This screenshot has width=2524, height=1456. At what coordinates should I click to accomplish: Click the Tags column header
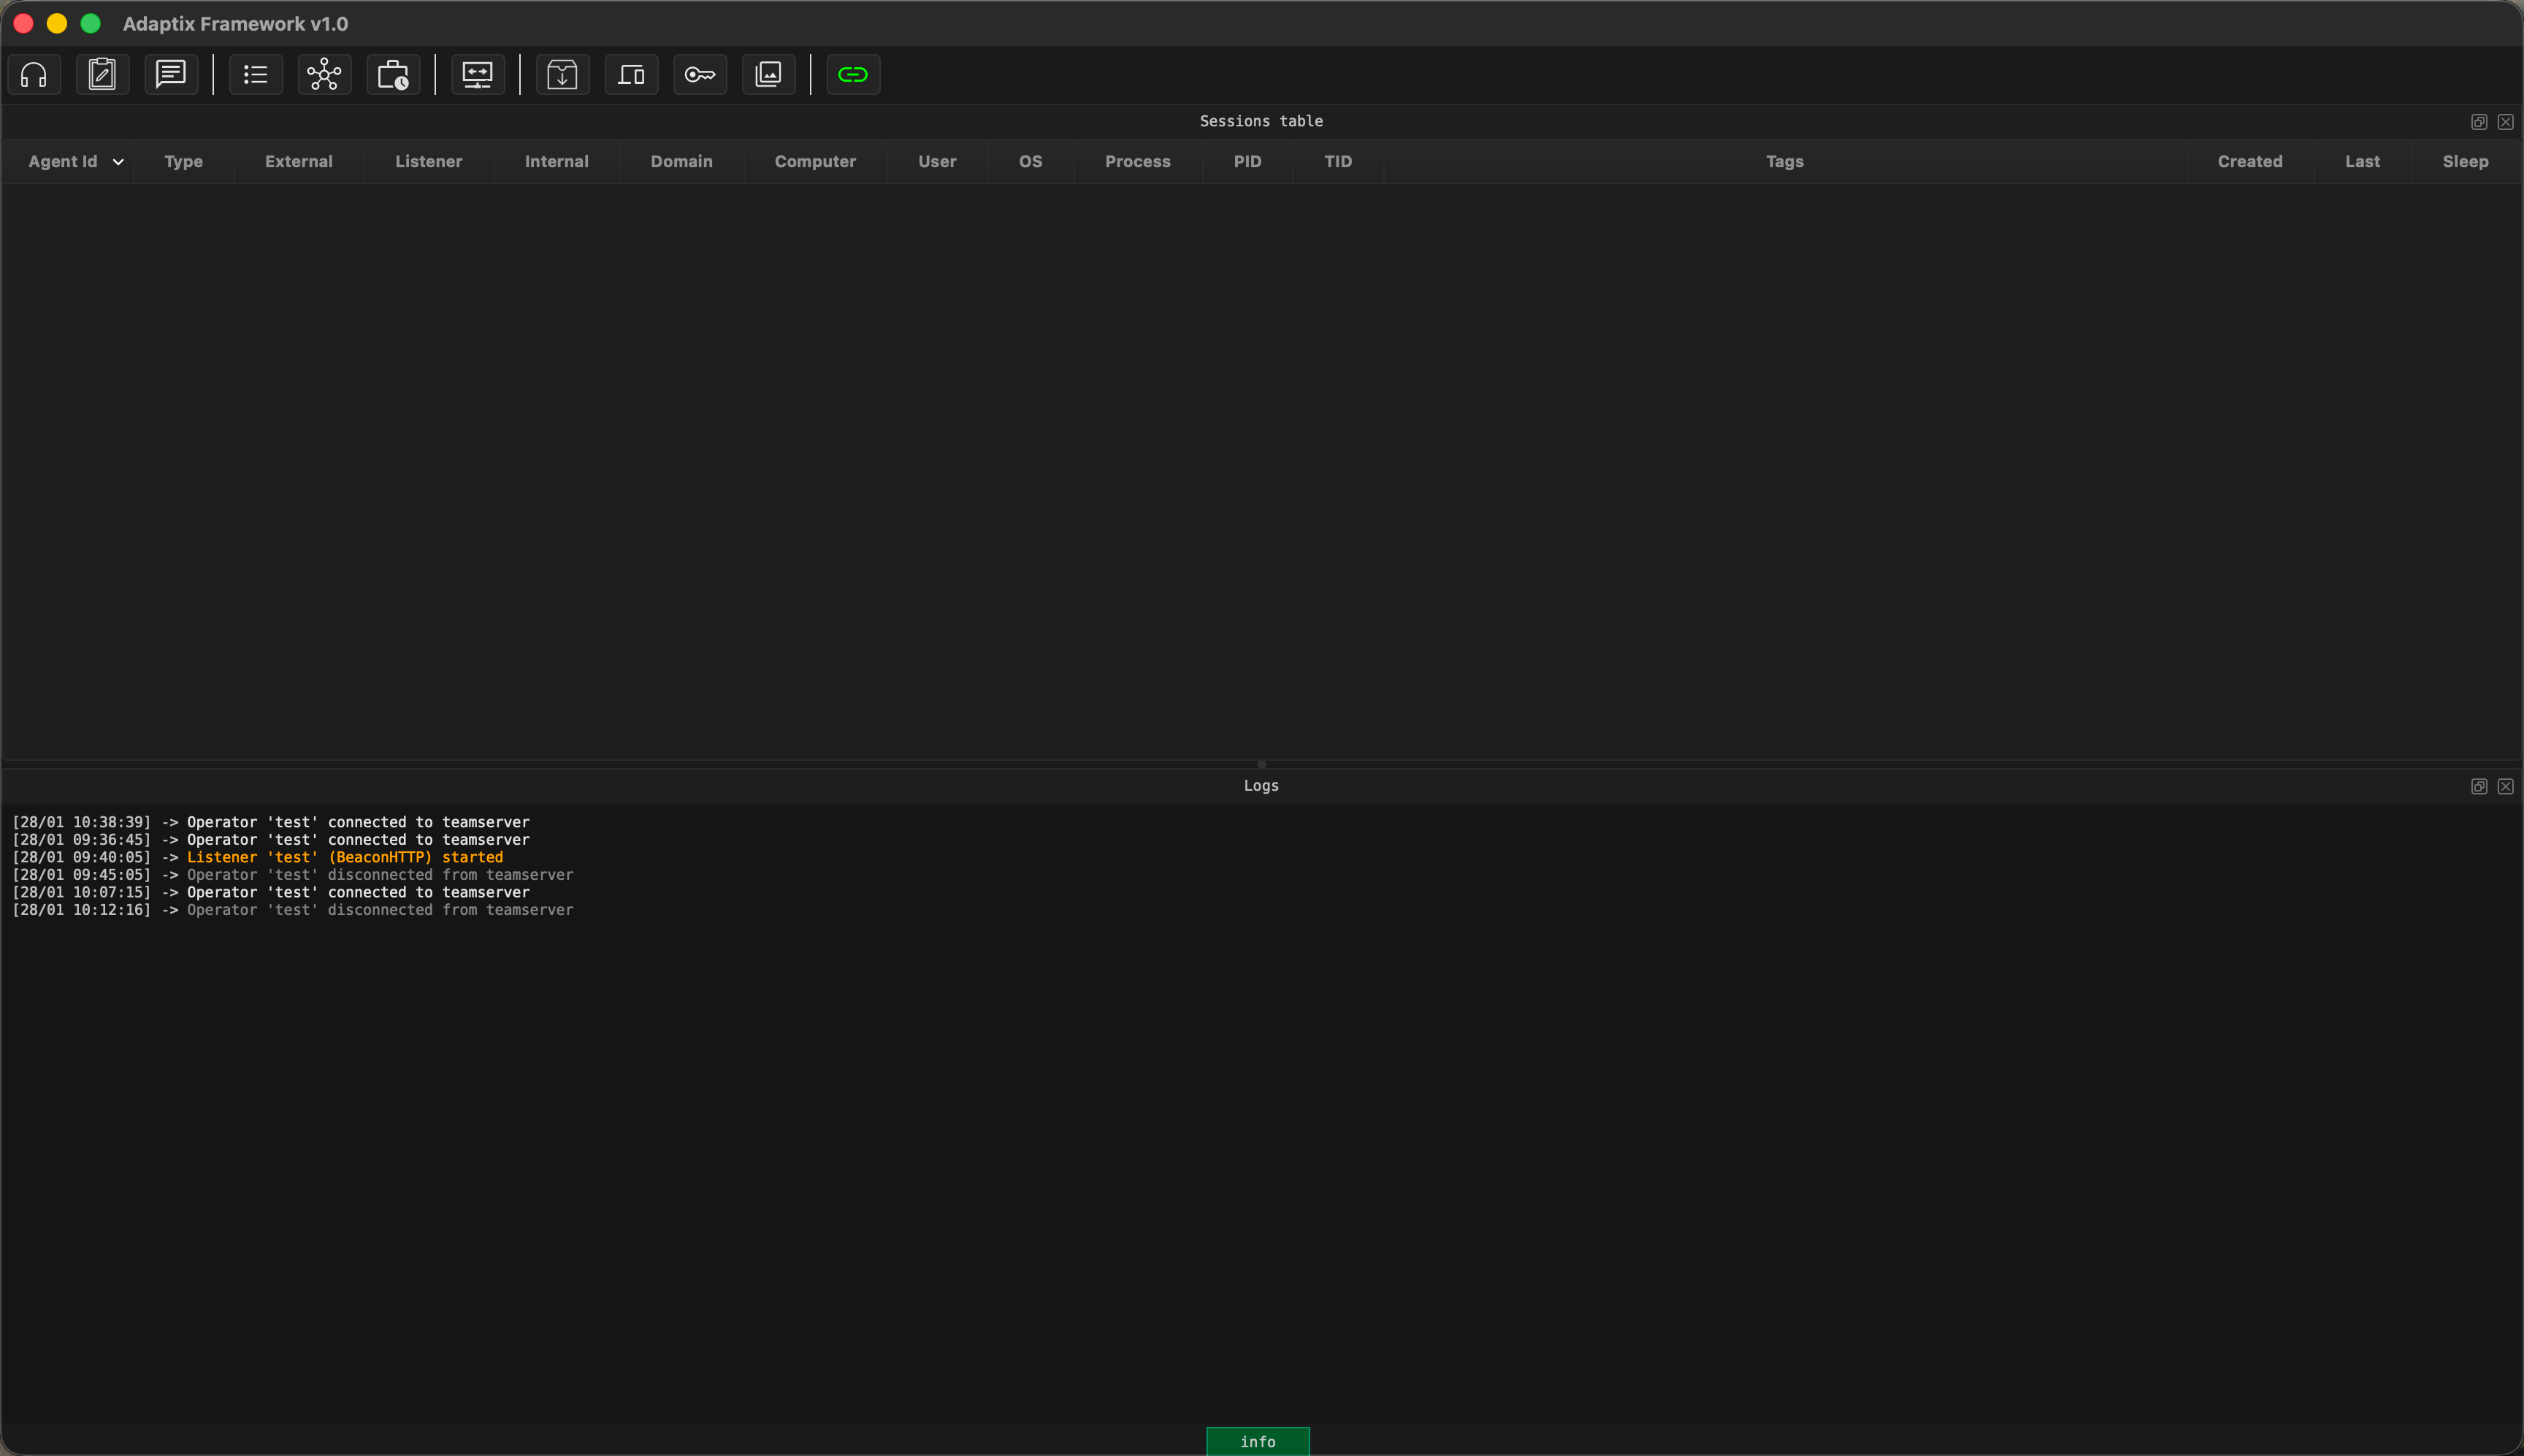click(1784, 162)
